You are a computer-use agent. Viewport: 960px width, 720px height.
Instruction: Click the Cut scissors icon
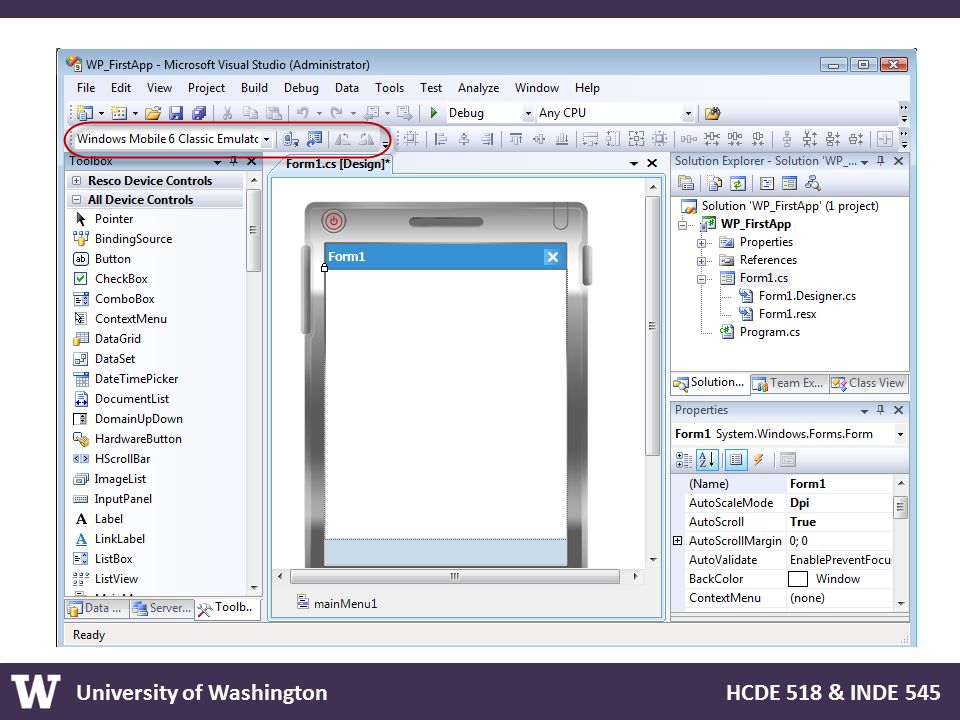click(x=227, y=113)
